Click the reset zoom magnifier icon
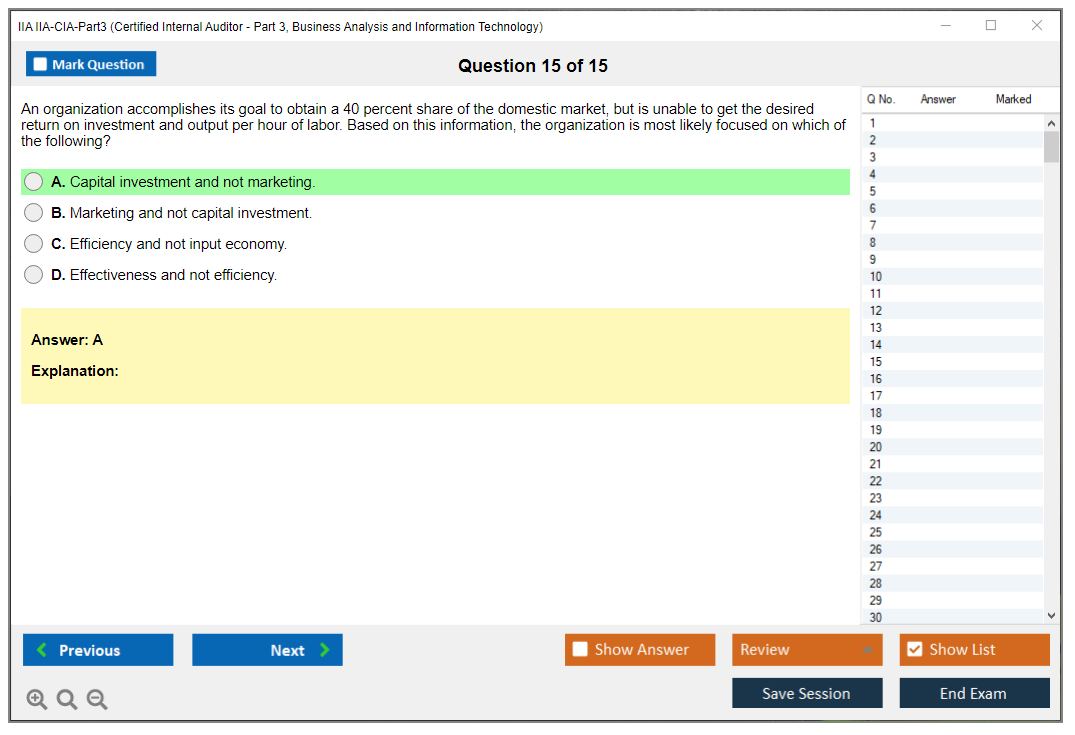The width and height of the screenshot is (1075, 735). [67, 700]
